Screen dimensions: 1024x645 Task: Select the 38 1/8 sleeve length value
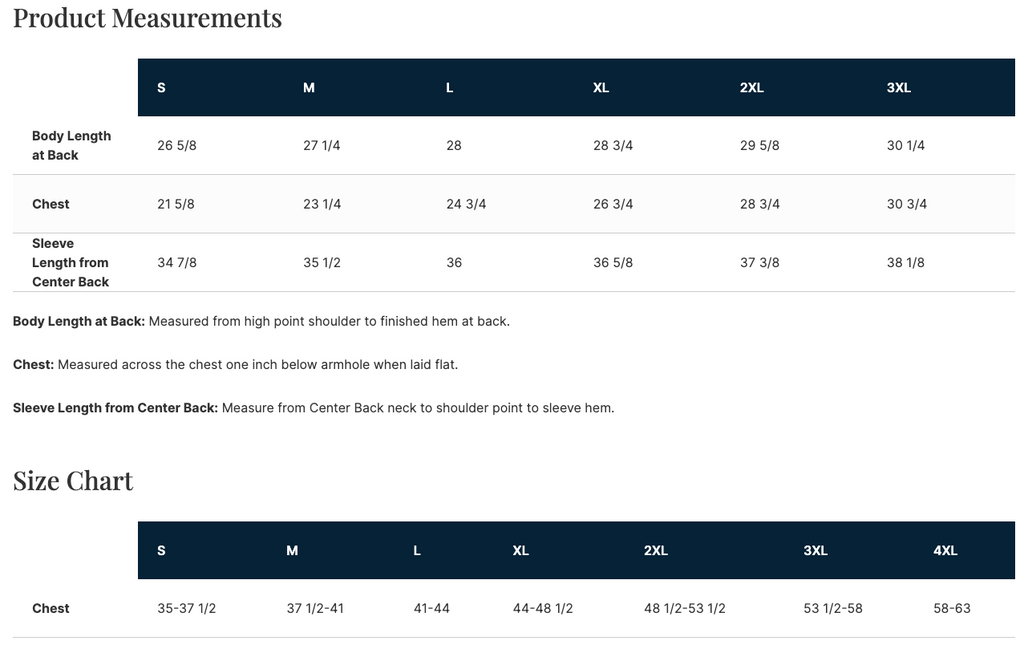point(906,263)
